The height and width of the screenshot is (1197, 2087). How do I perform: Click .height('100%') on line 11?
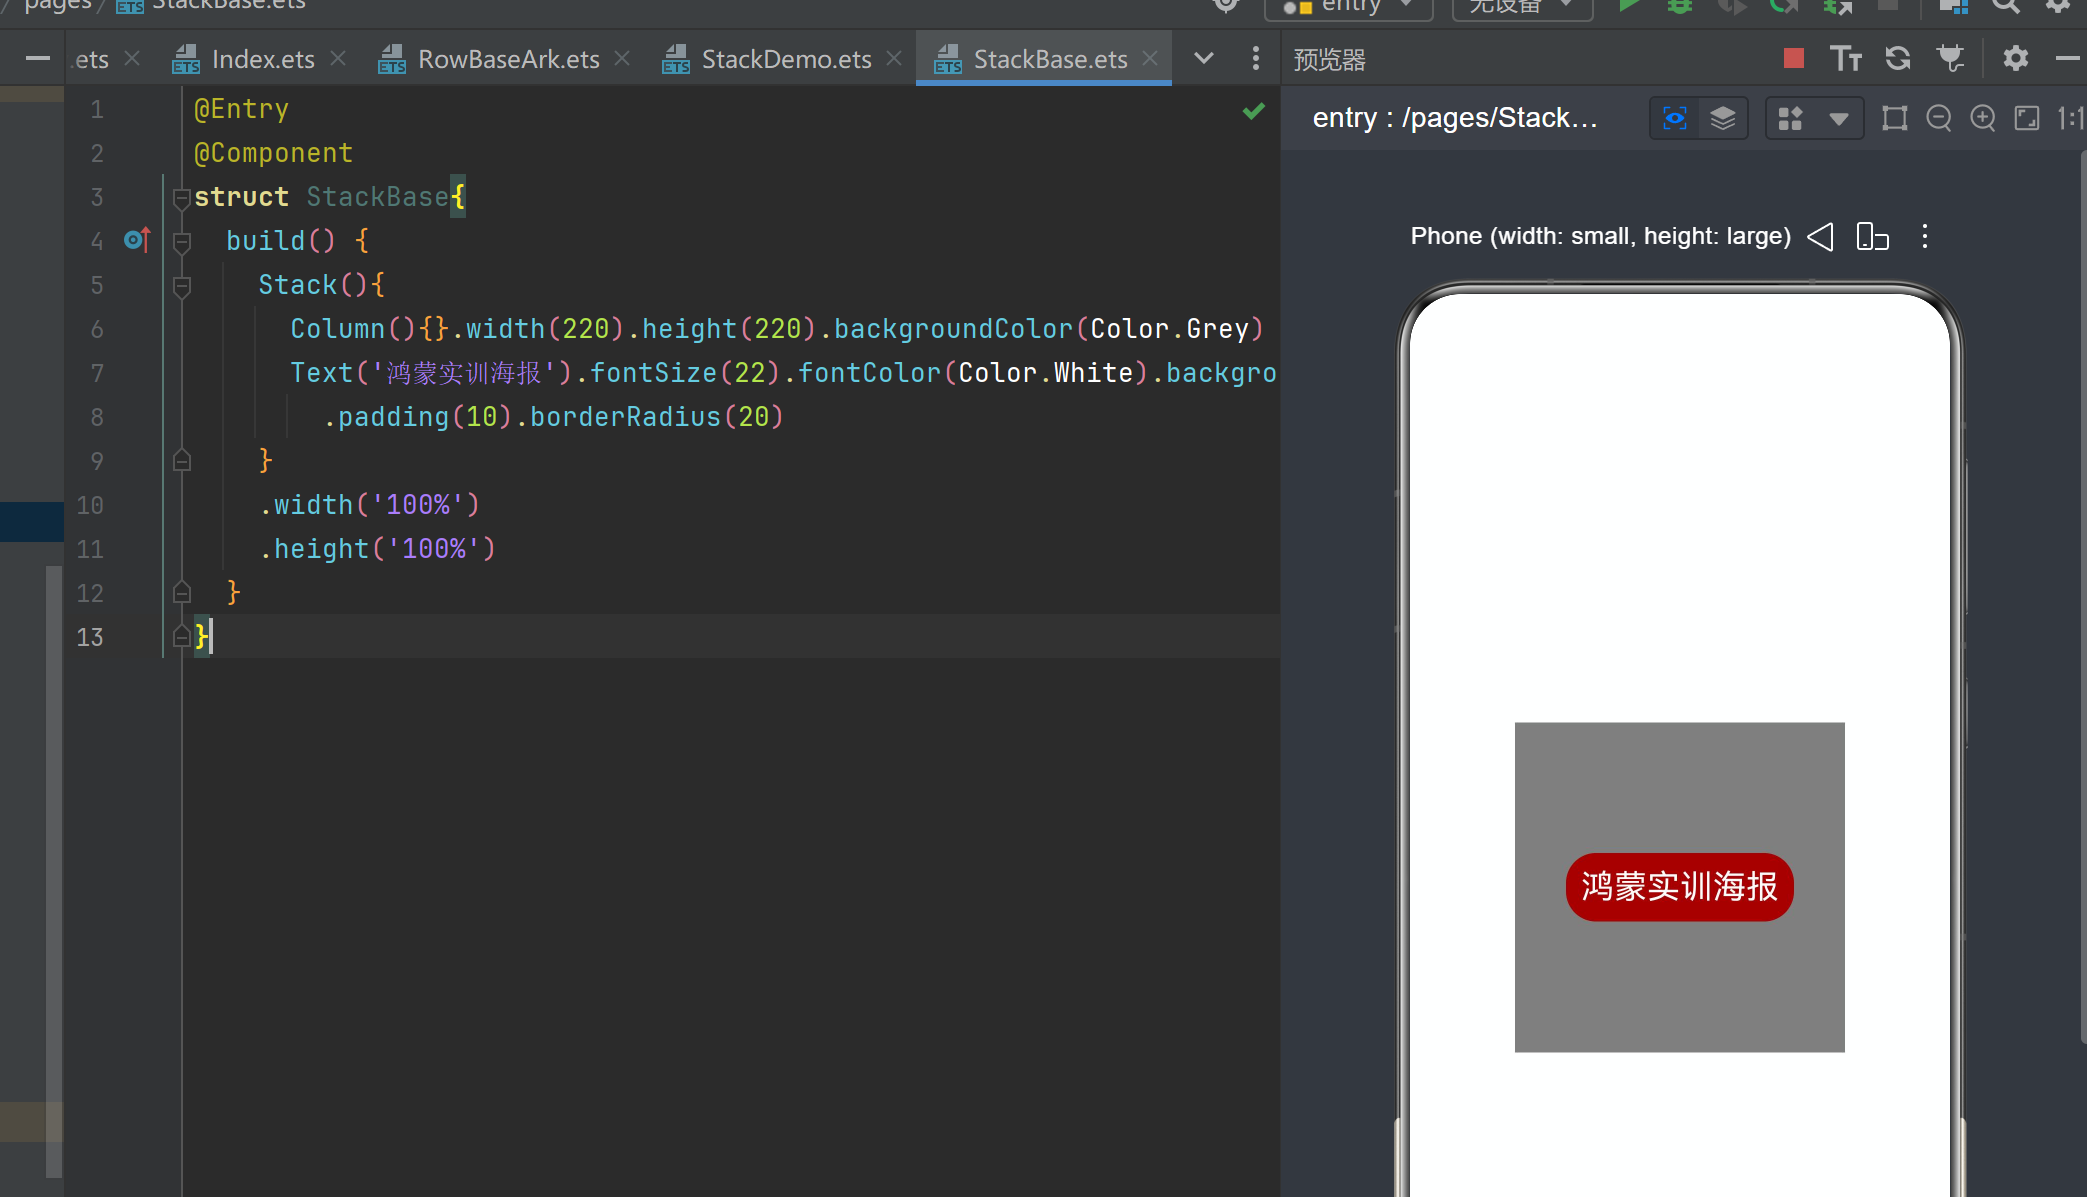click(x=377, y=549)
